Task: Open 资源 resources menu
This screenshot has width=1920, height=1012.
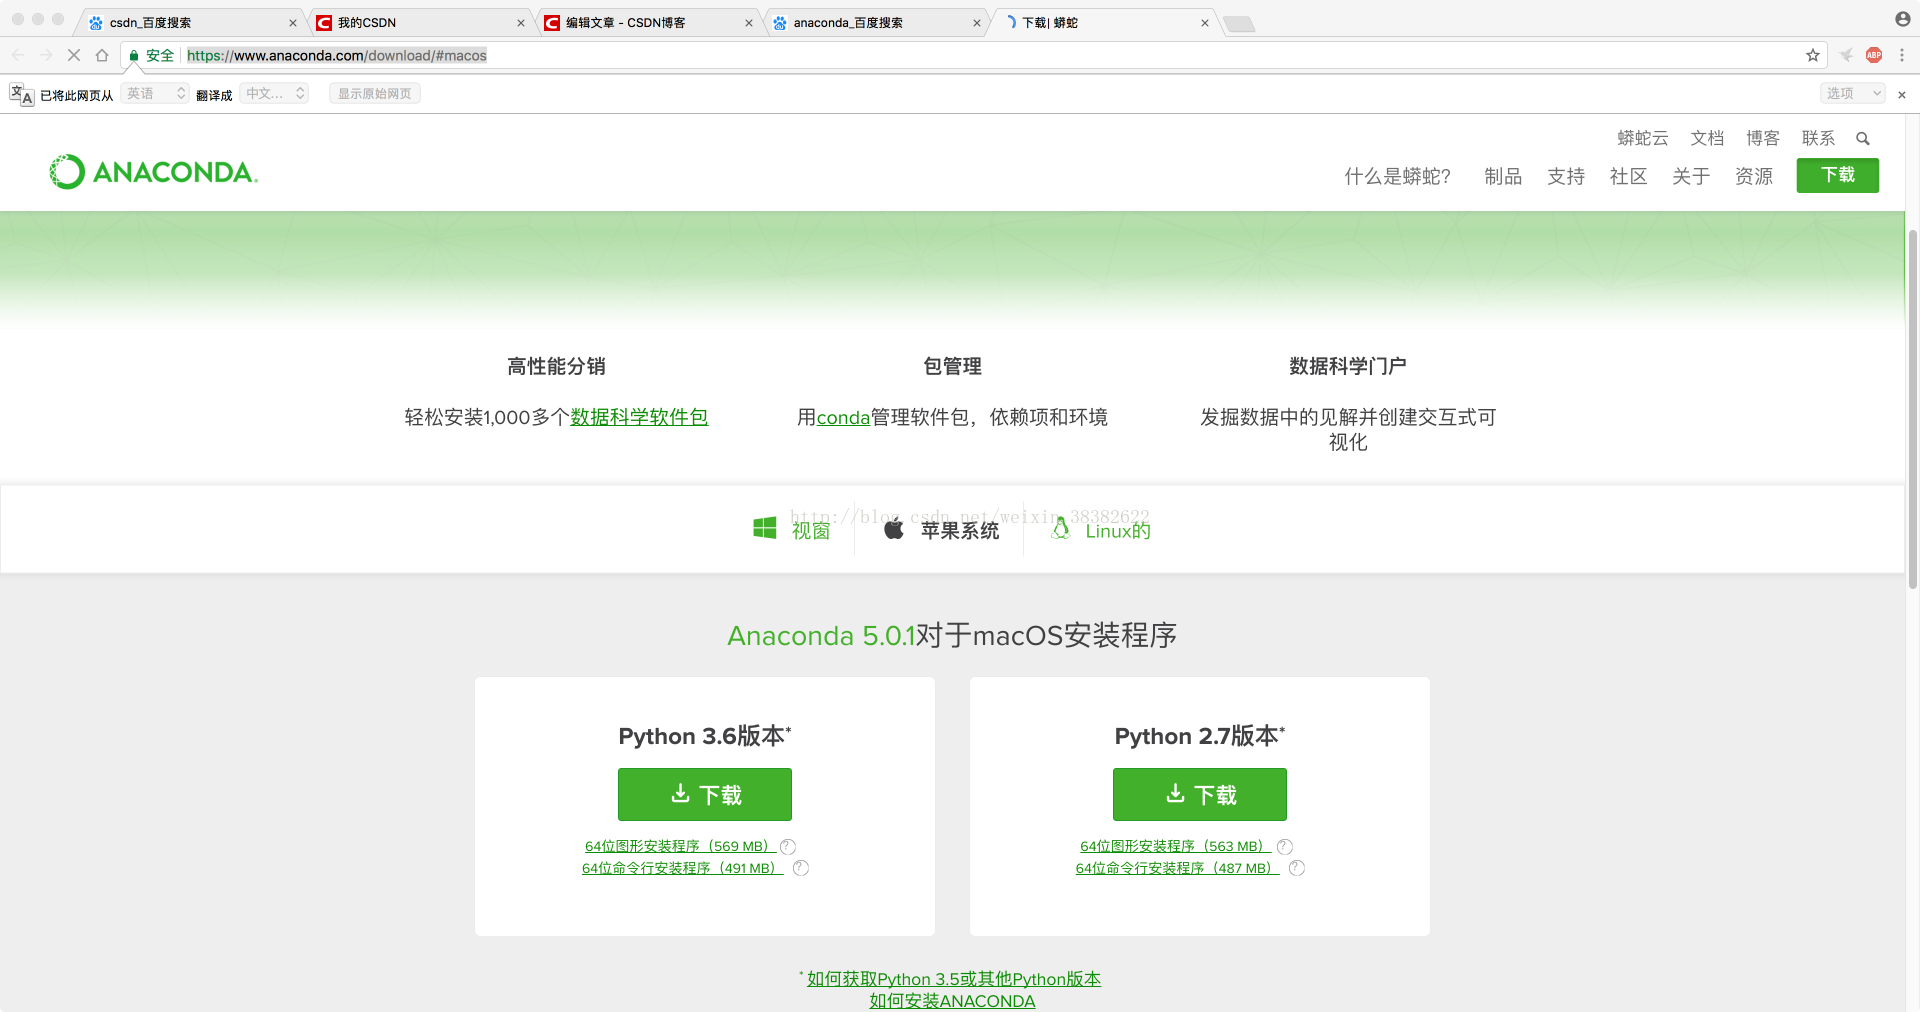Action: [1754, 176]
